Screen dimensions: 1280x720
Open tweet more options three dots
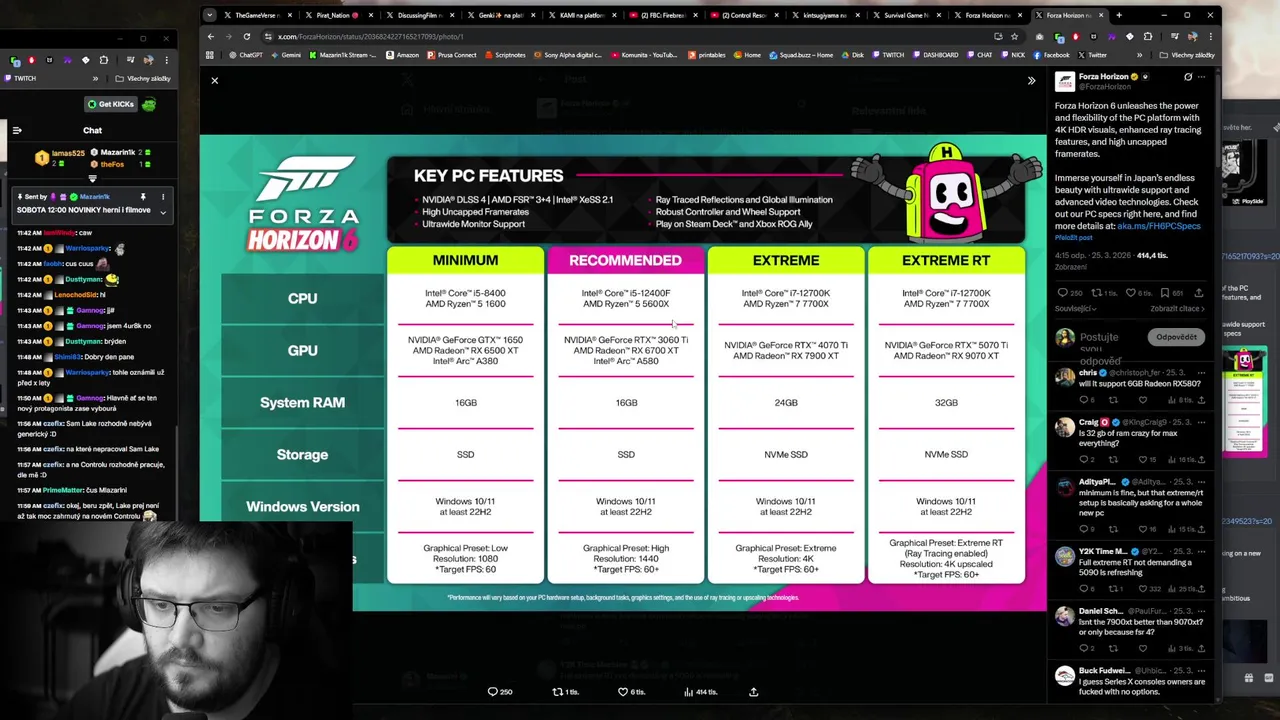click(x=1202, y=77)
